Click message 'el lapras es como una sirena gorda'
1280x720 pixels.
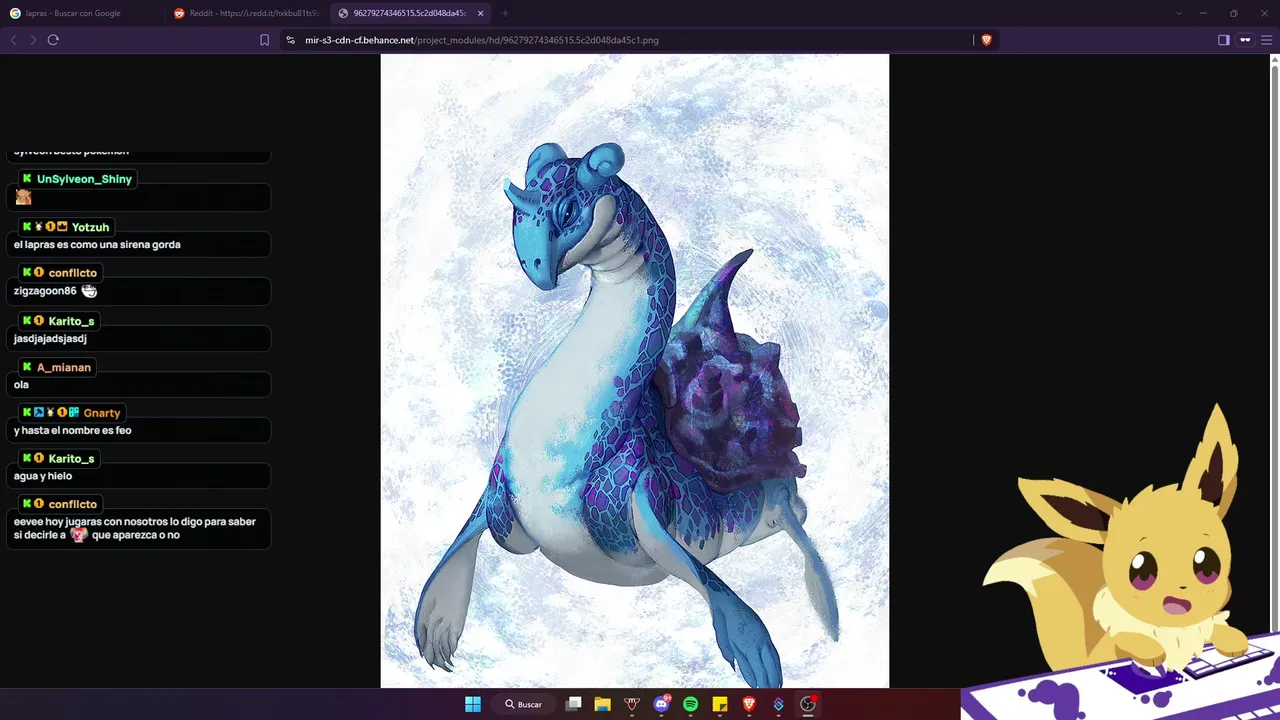click(97, 244)
